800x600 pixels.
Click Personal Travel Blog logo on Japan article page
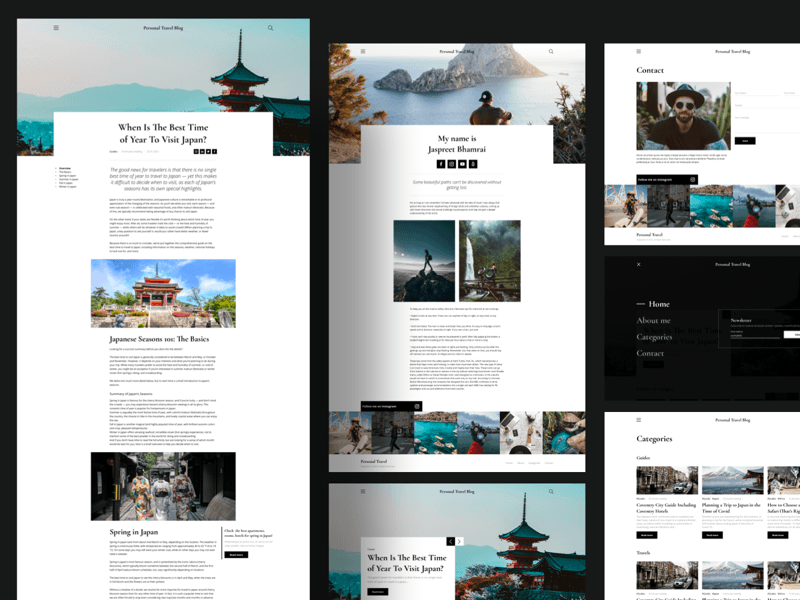click(x=163, y=28)
